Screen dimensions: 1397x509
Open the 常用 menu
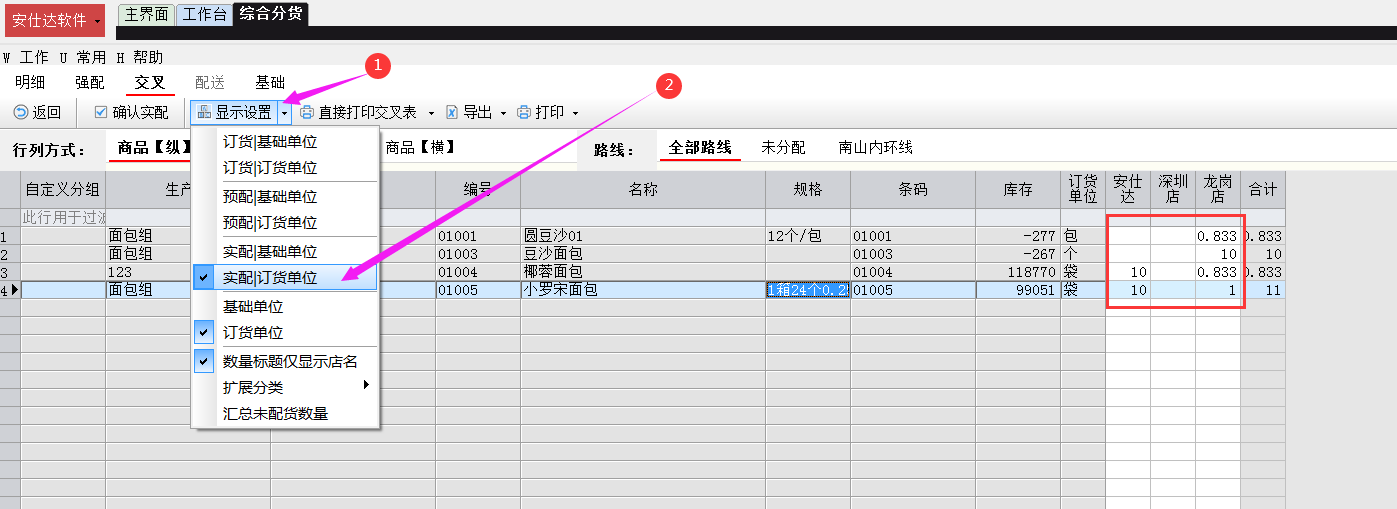[x=83, y=58]
